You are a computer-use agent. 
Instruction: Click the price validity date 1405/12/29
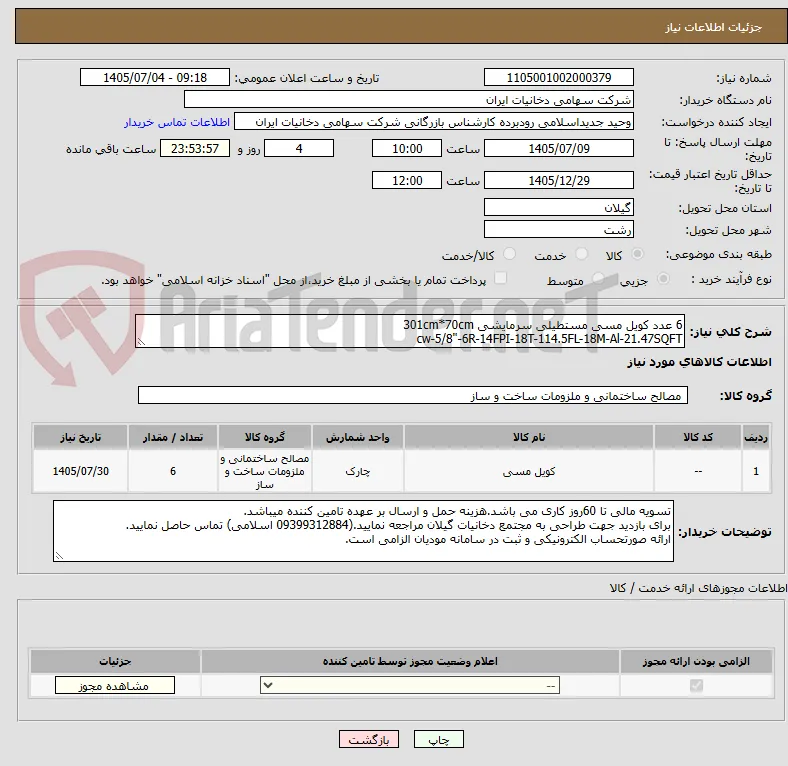[558, 180]
